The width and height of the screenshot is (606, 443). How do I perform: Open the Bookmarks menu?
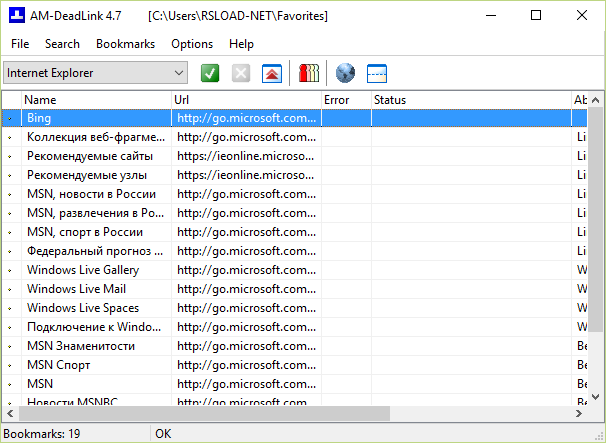[126, 44]
